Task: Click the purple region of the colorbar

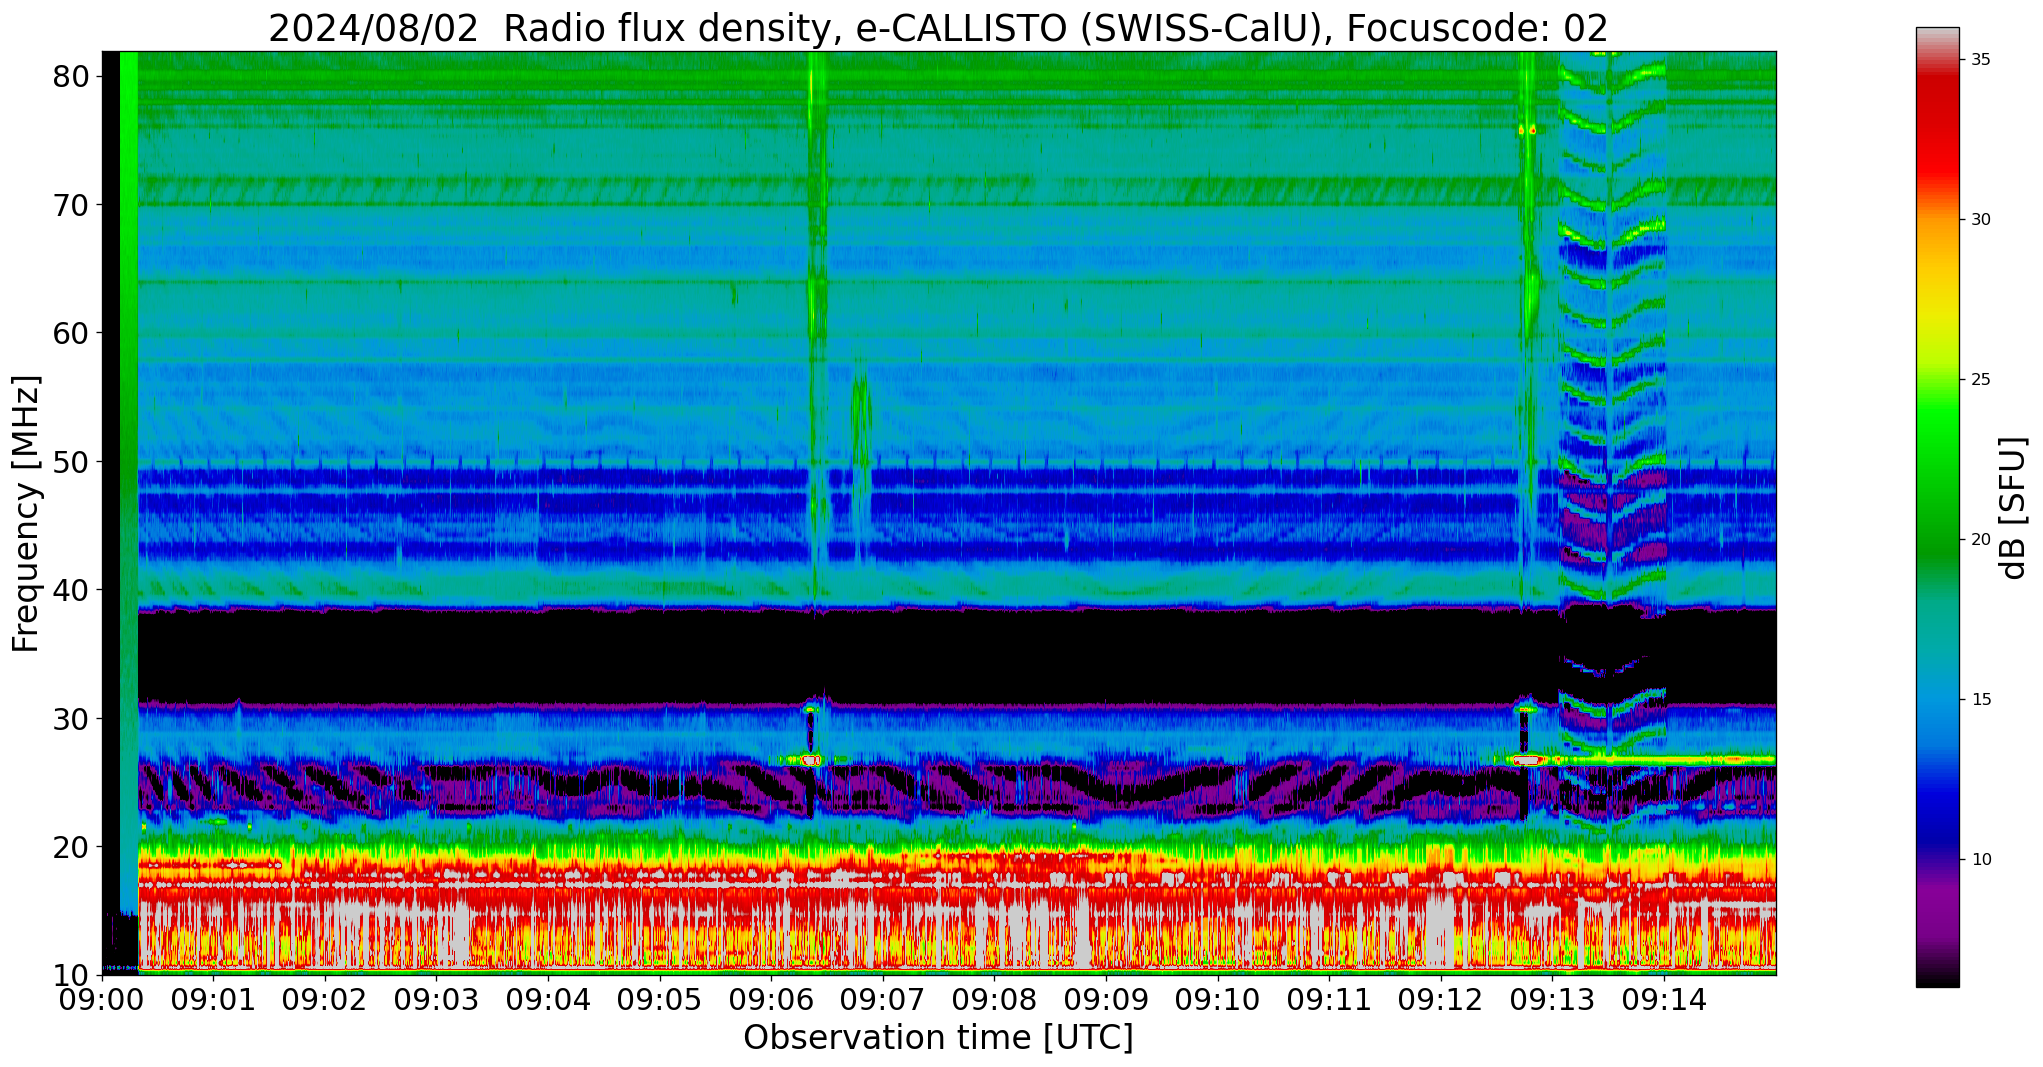Action: click(x=1938, y=910)
